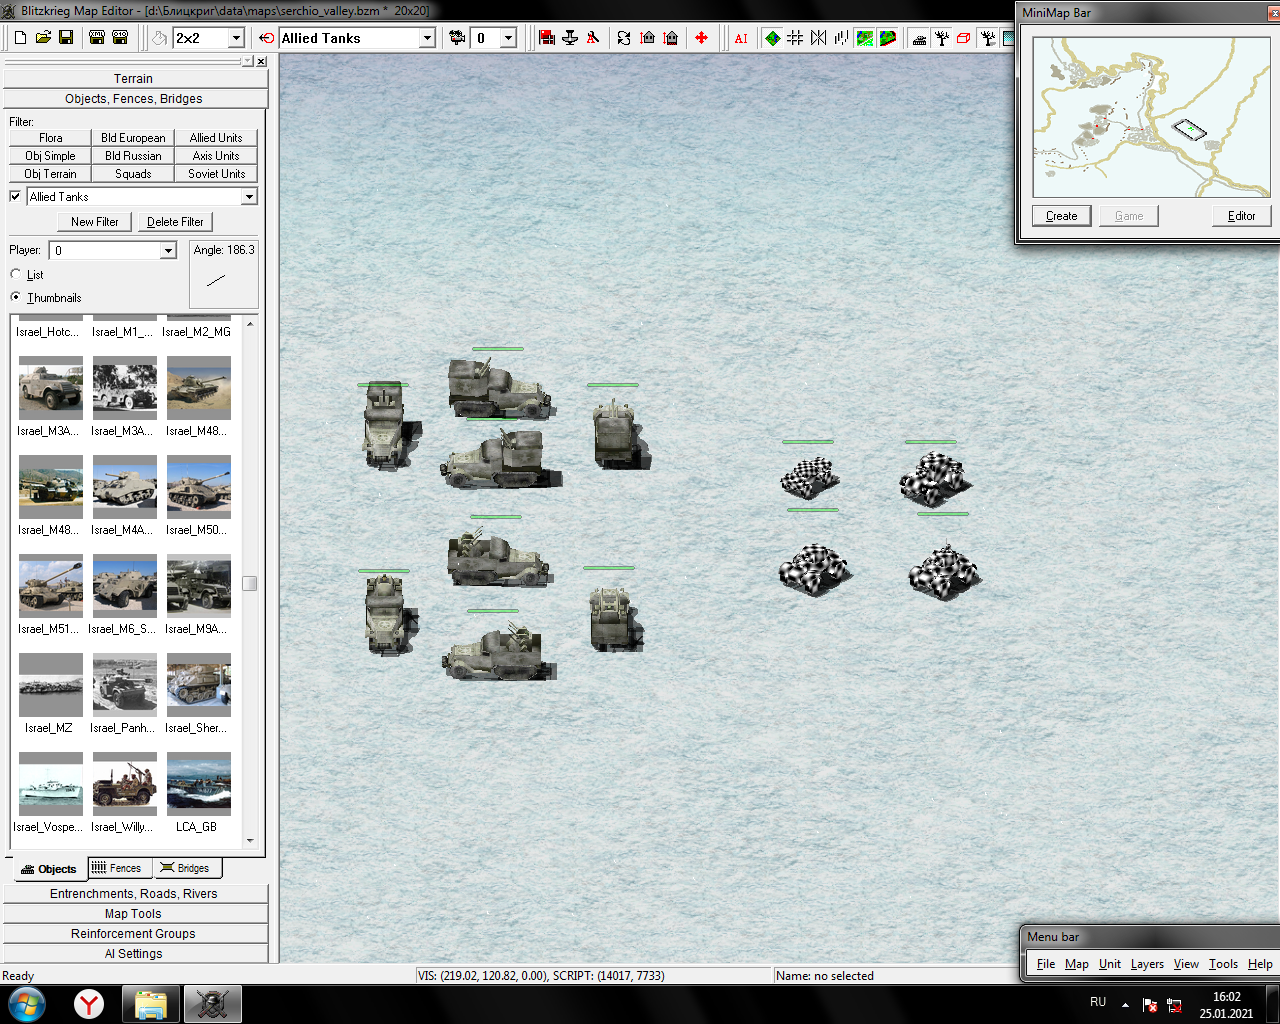1280x1024 pixels.
Task: Save as binary using the 010 disk icon
Action: pos(120,38)
